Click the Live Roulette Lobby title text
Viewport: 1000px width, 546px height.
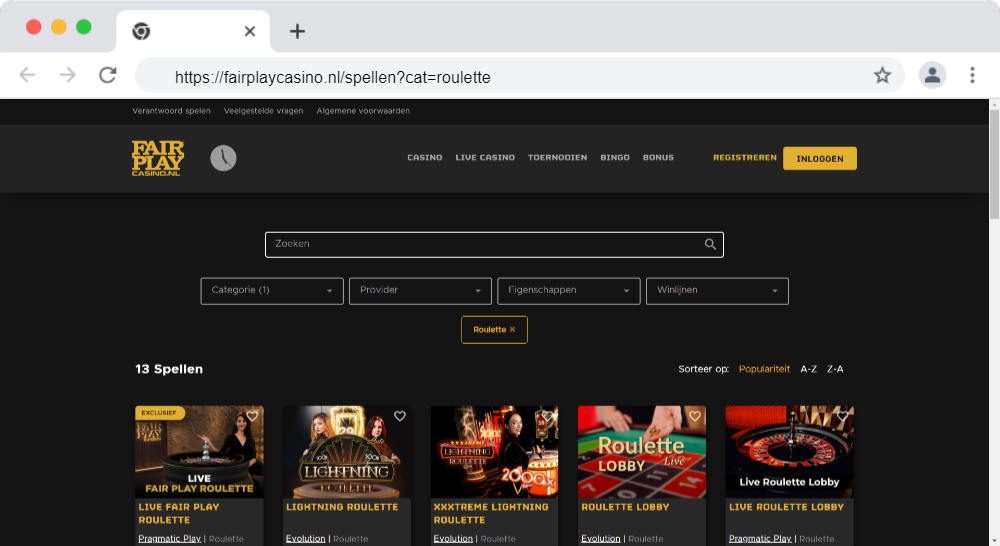coord(786,507)
